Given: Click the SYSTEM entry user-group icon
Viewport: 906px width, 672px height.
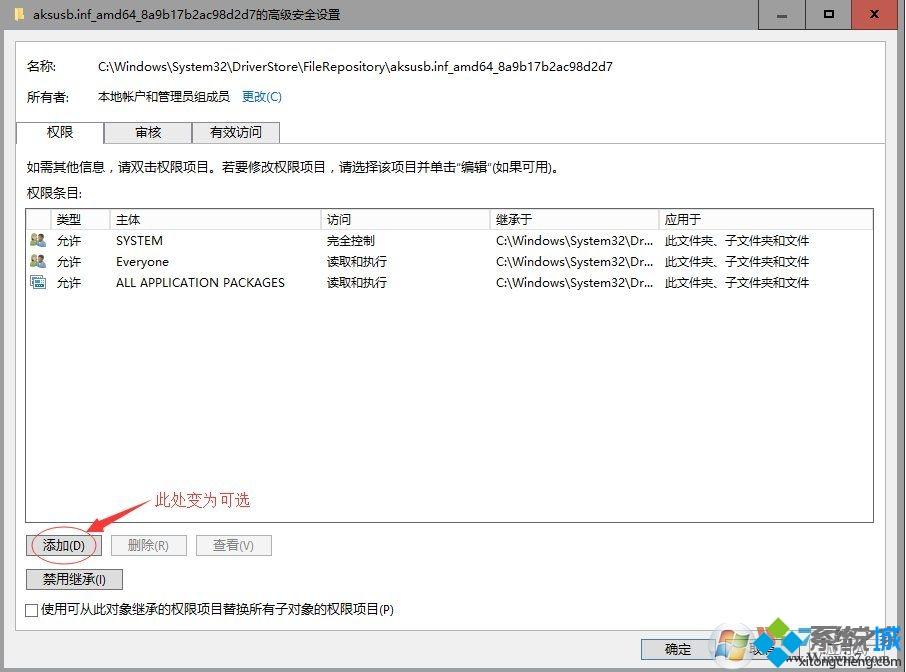Looking at the screenshot, I should (38, 240).
